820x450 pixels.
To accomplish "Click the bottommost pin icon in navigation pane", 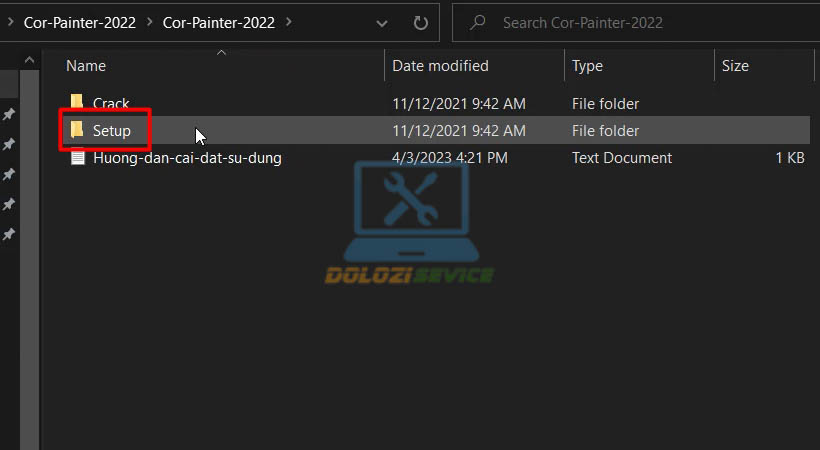I will [x=9, y=234].
